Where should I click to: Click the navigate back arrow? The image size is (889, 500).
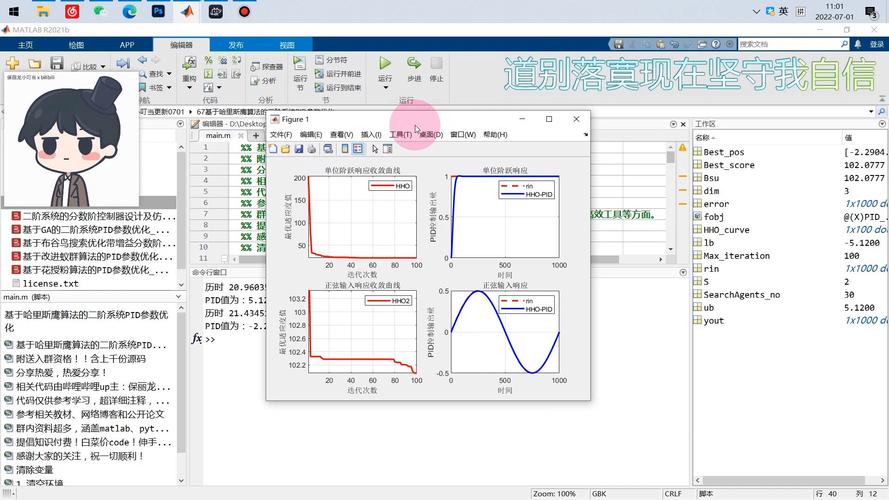coord(142,60)
